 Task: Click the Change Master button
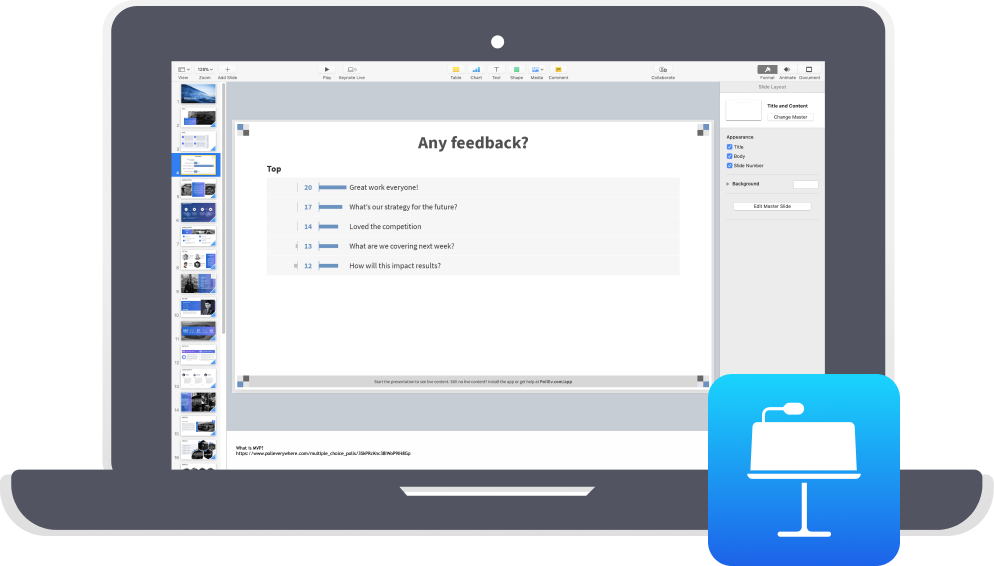pos(791,117)
